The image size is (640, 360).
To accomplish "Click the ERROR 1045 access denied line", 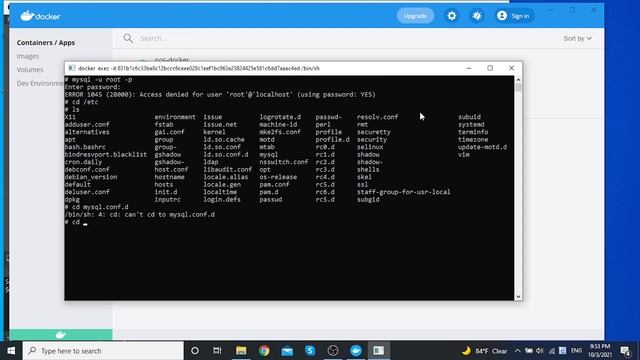I will click(x=220, y=95).
